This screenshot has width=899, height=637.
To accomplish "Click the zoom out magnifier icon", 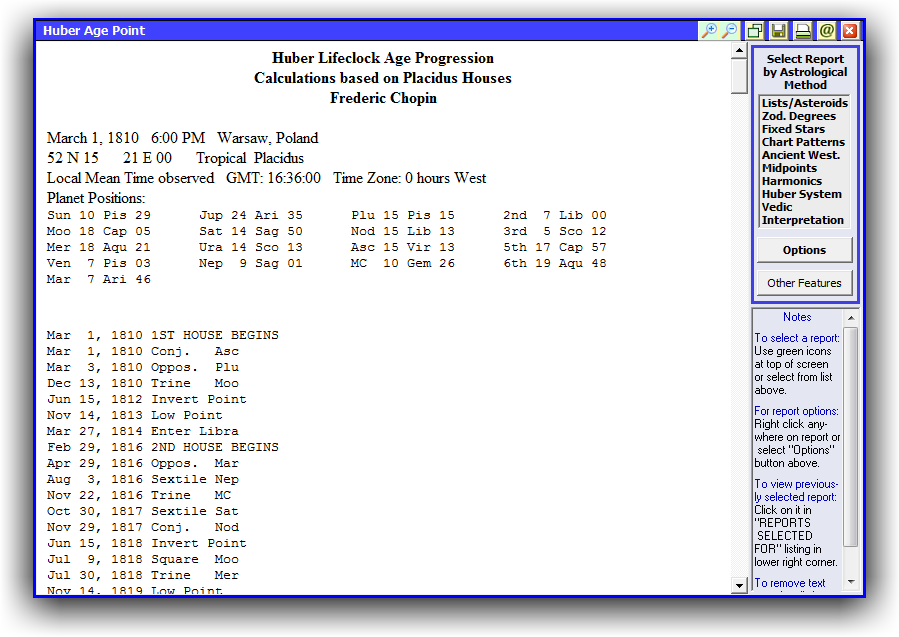I will 730,31.
